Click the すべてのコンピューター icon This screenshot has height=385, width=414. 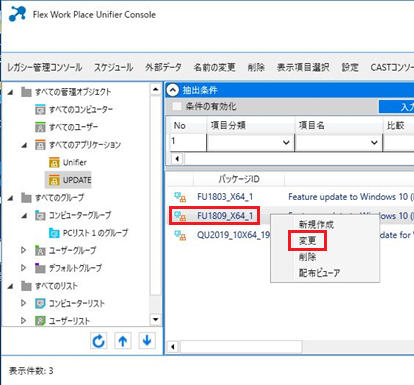click(40, 109)
